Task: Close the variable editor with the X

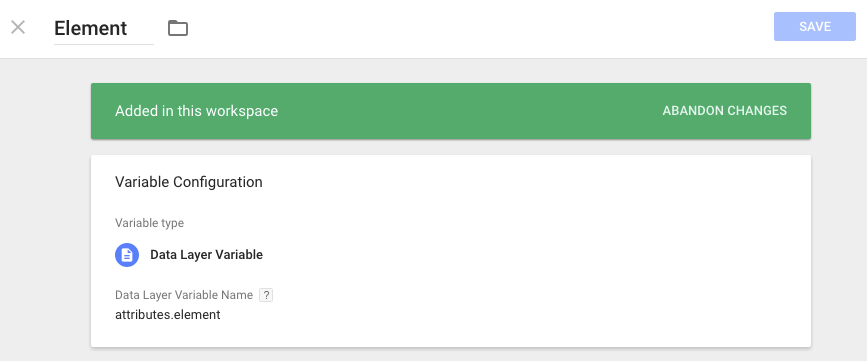Action: 18,27
